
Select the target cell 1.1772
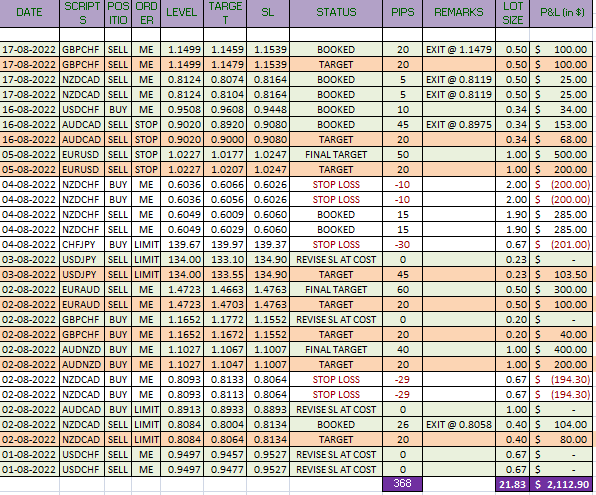coord(225,320)
